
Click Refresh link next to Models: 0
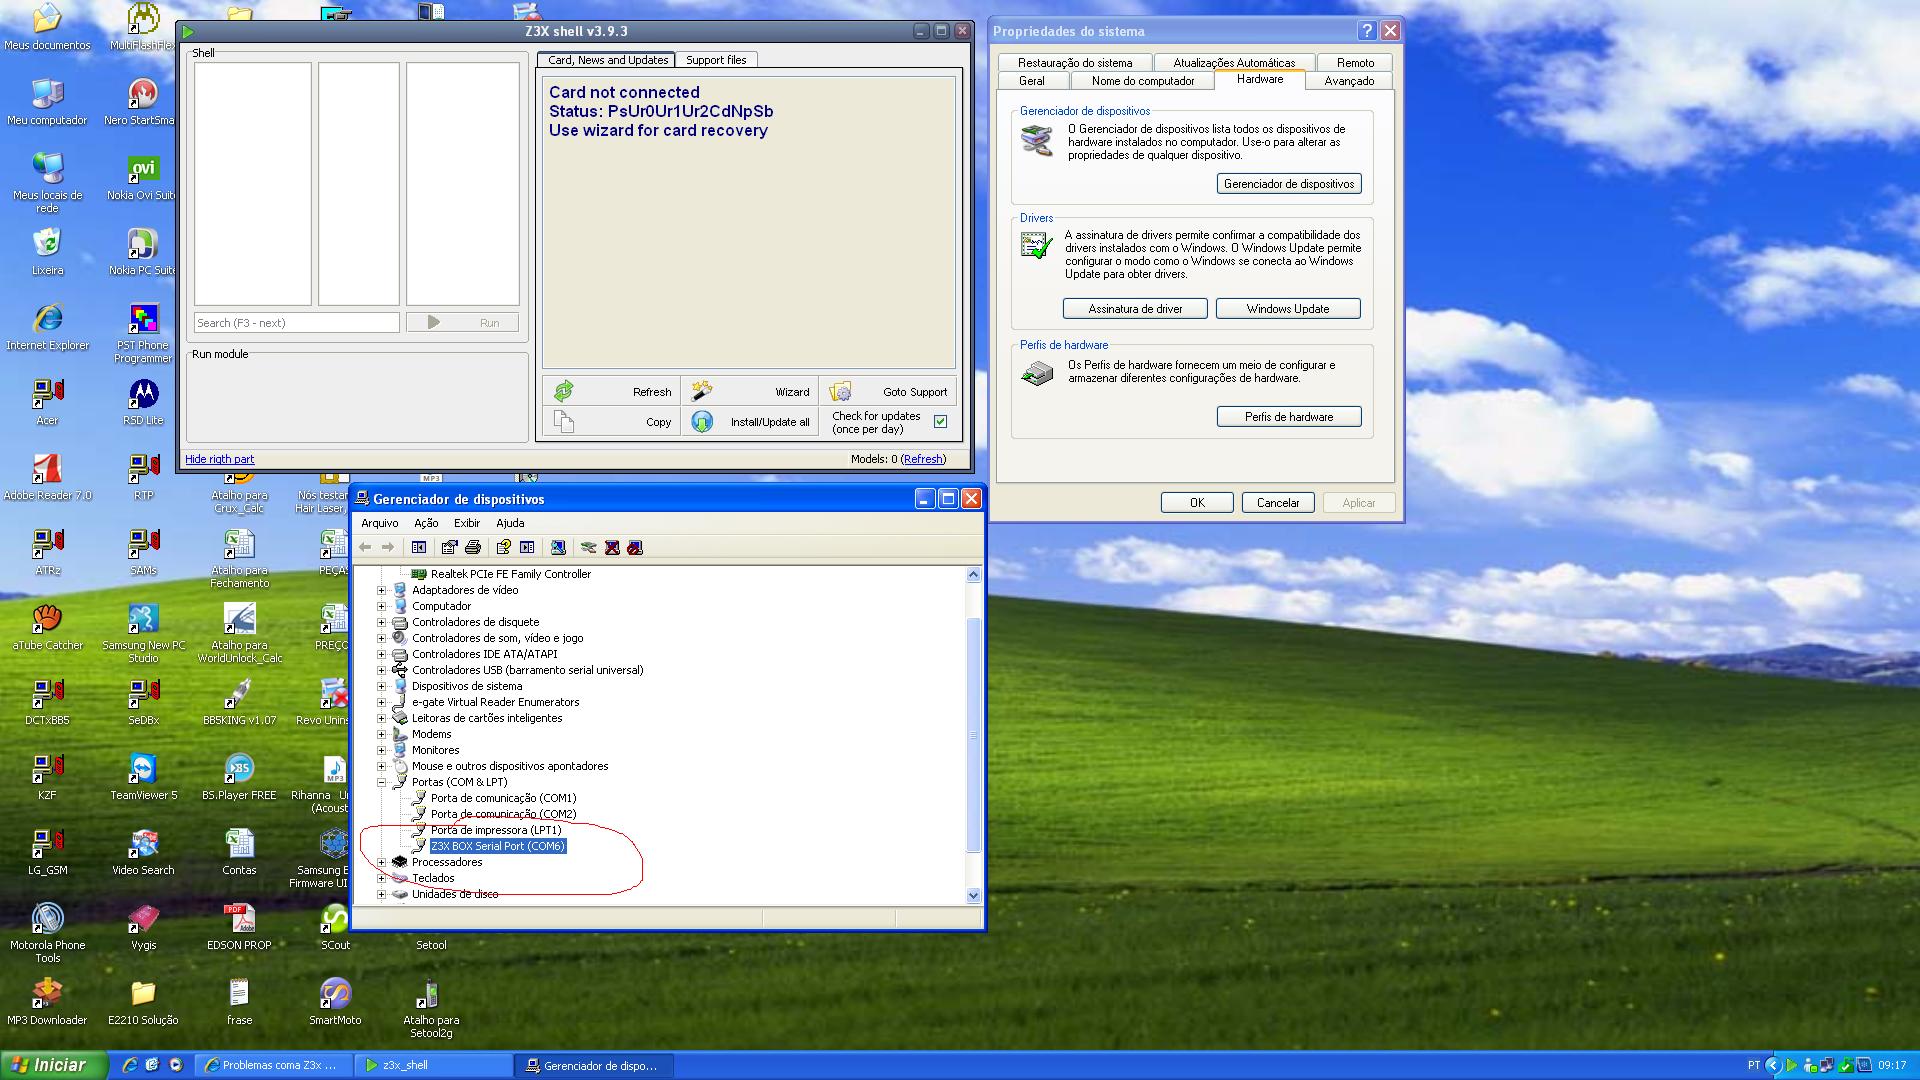923,459
